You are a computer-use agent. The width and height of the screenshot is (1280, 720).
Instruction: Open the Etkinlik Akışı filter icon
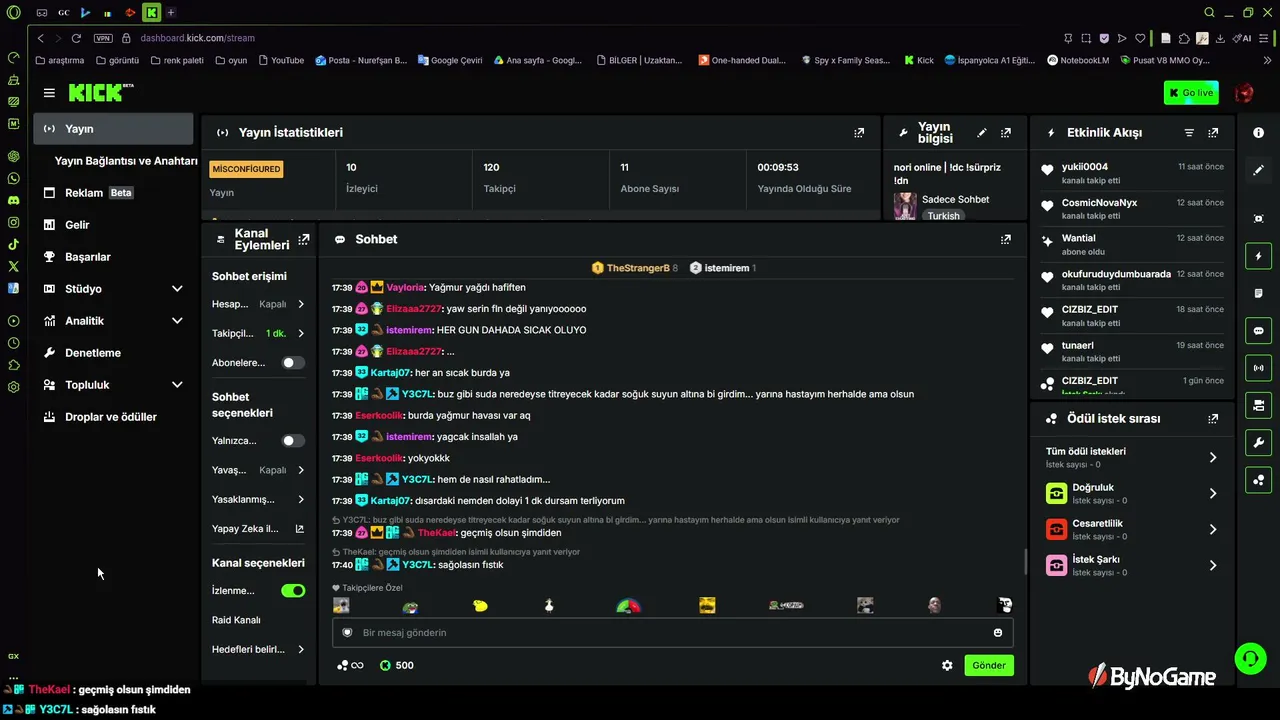click(x=1189, y=132)
